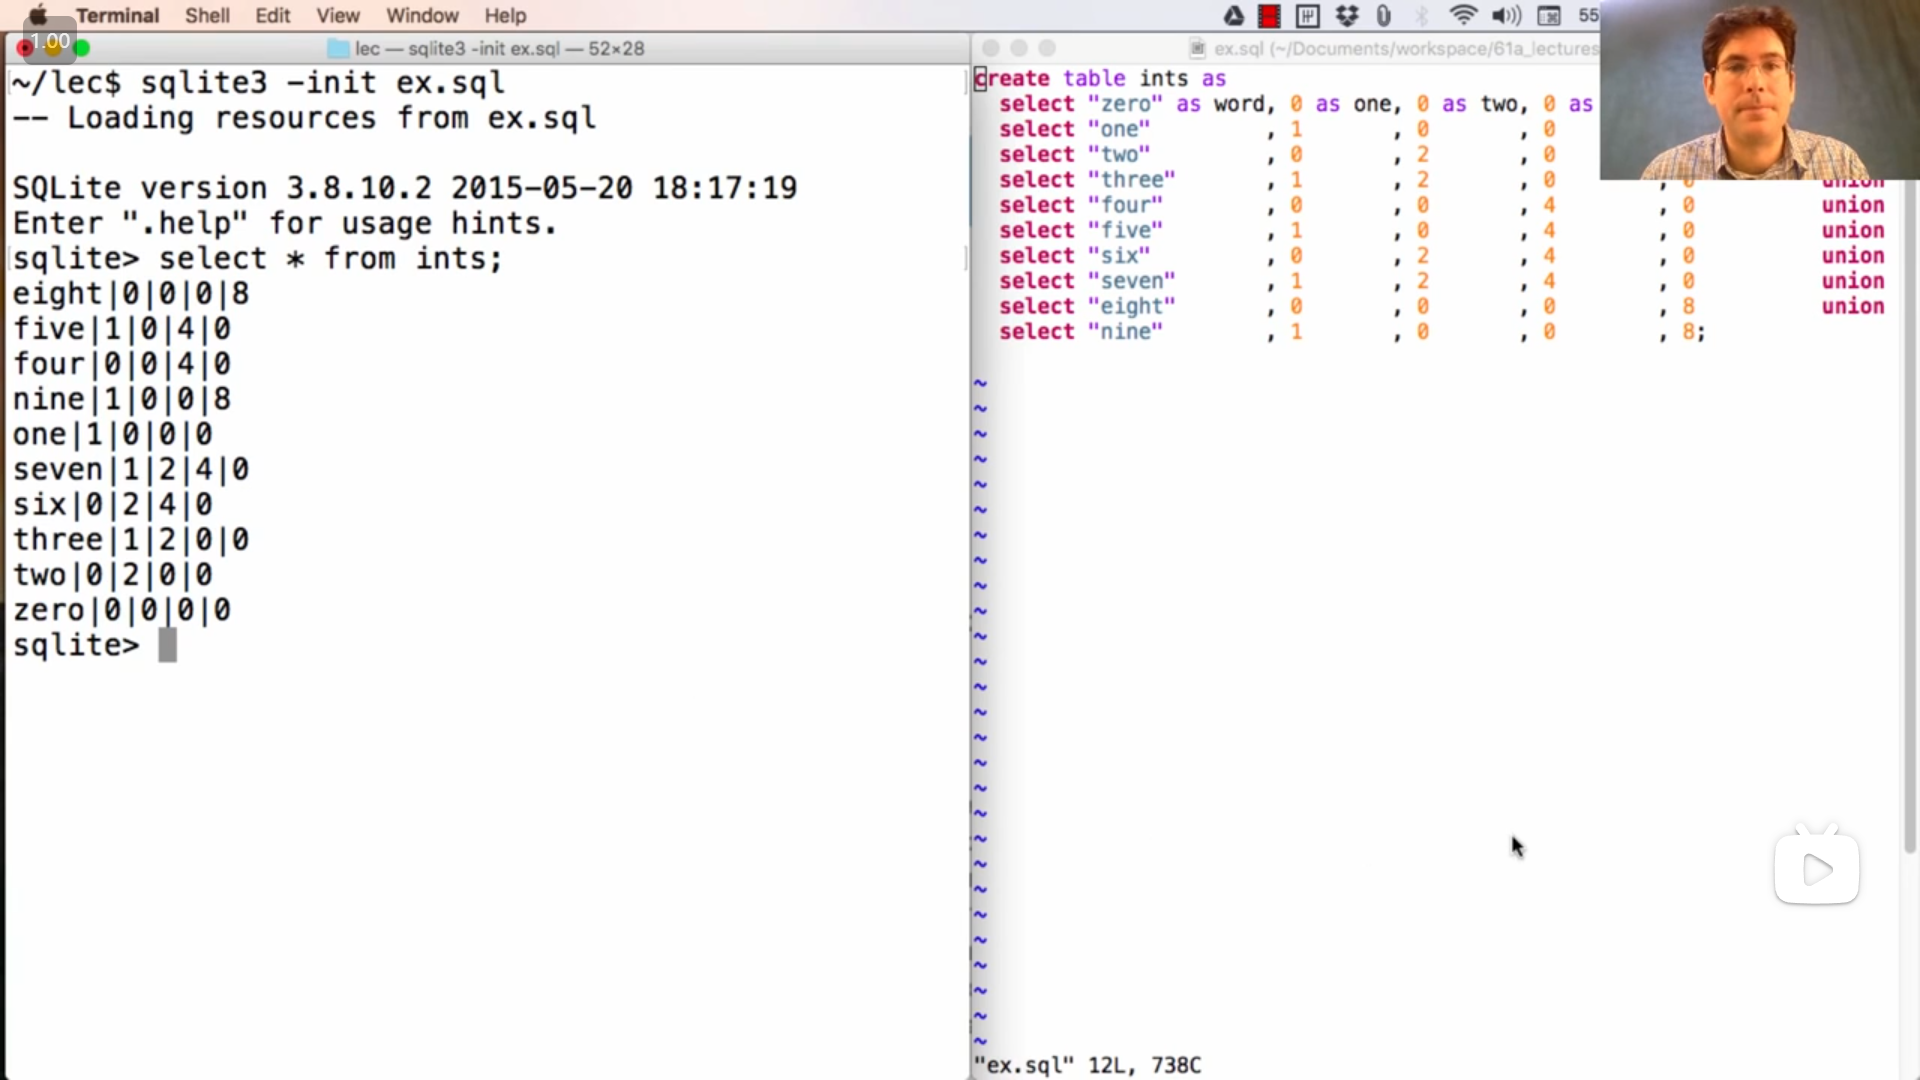Screen dimensions: 1920x1080
Task: Click the paperclip menu bar icon
Action: (x=1384, y=15)
